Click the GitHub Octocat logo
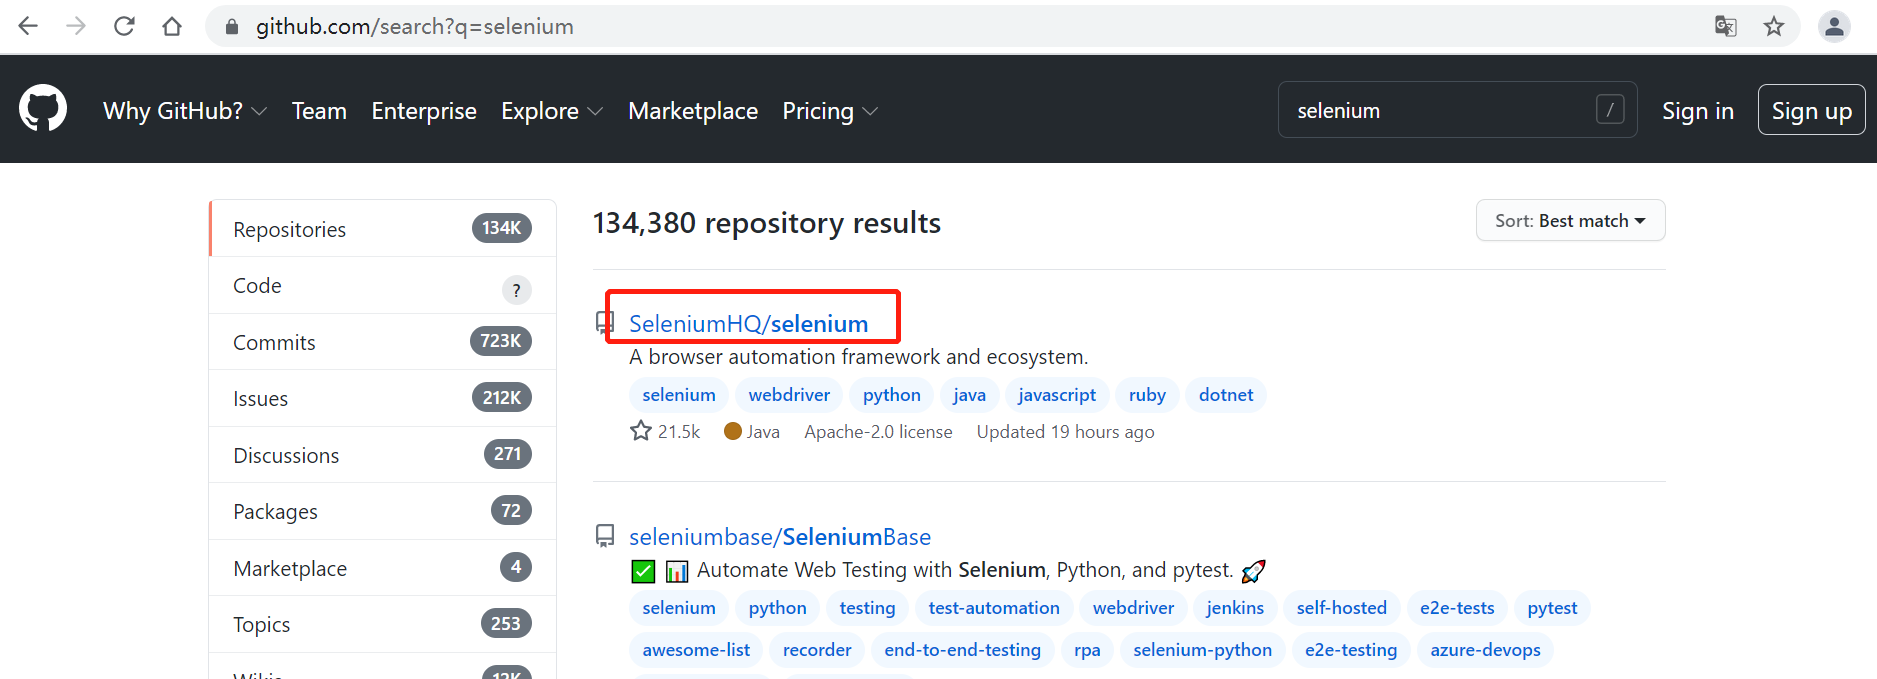This screenshot has height=679, width=1877. 43,108
